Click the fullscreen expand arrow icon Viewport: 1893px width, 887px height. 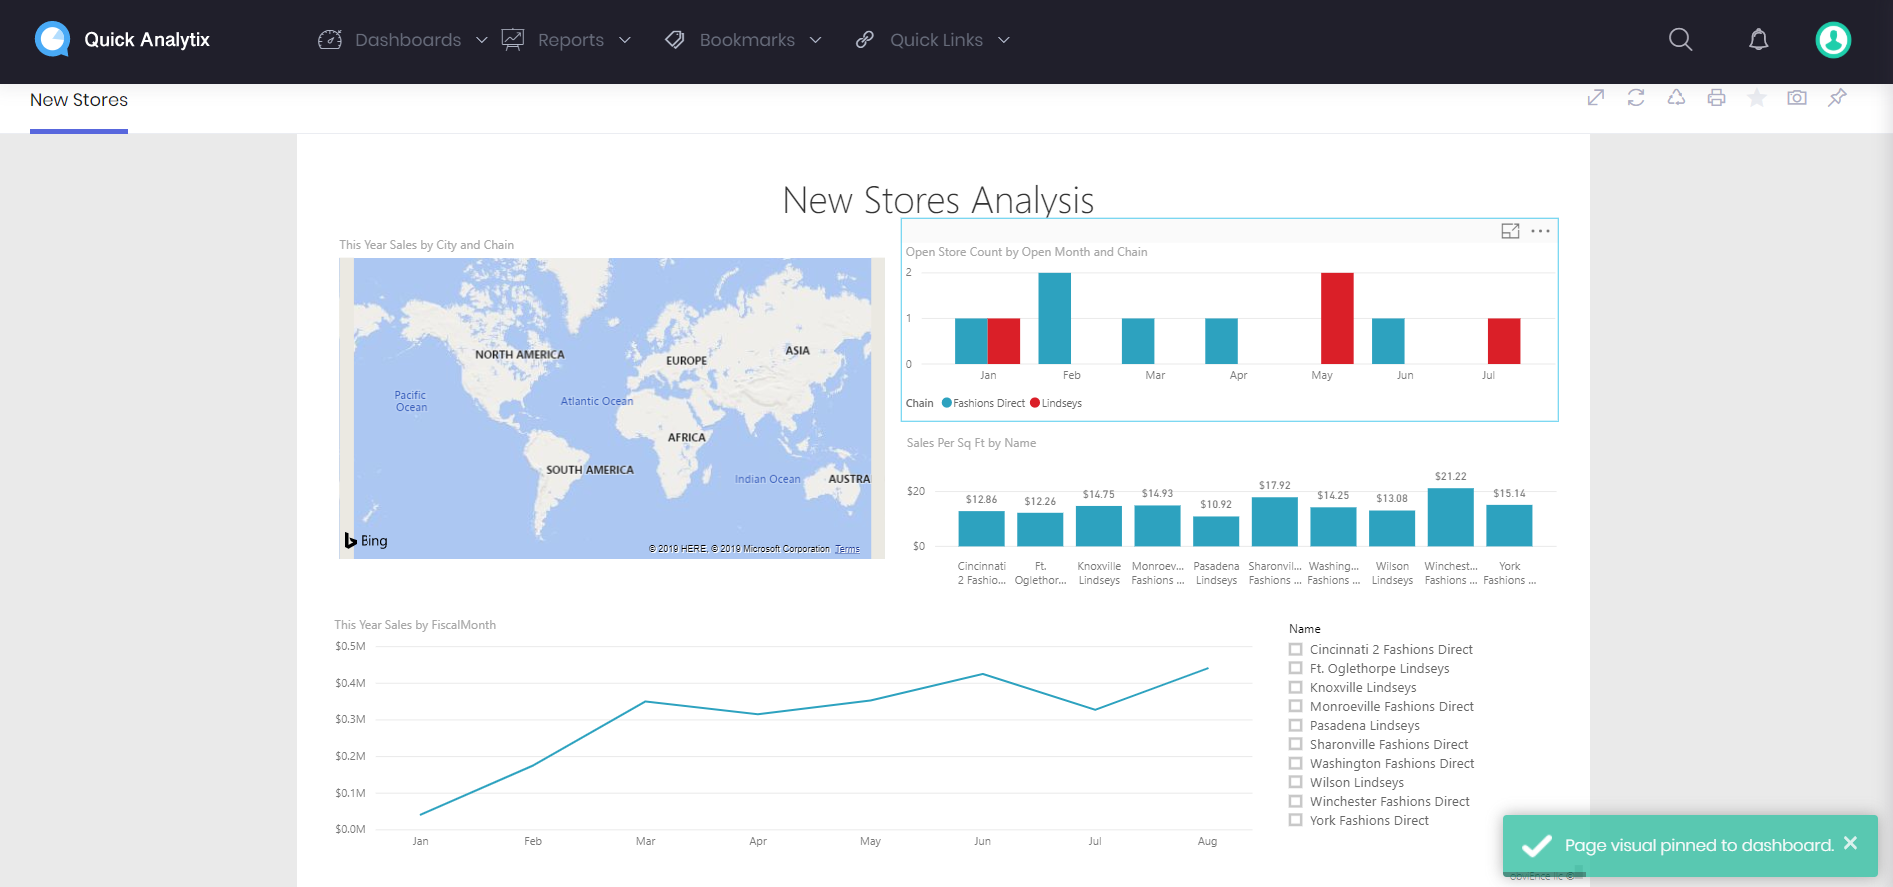1596,98
